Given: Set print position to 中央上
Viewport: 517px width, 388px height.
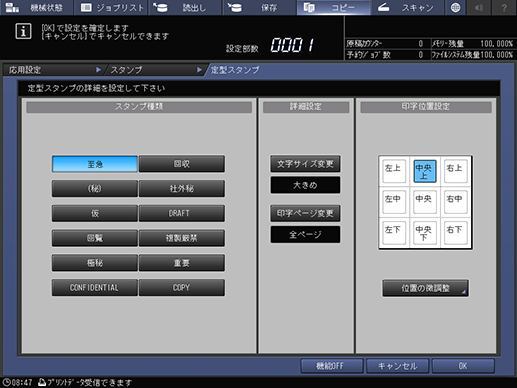Looking at the screenshot, I should pos(425,171).
